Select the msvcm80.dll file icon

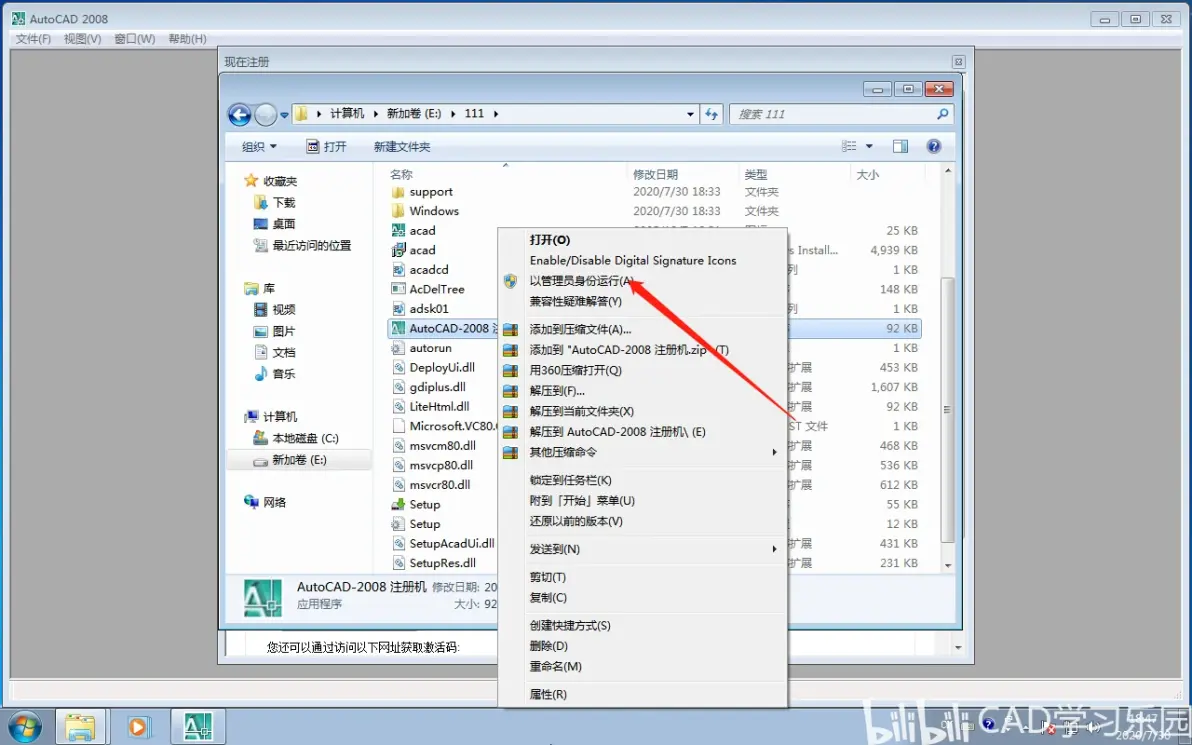pyautogui.click(x=398, y=445)
